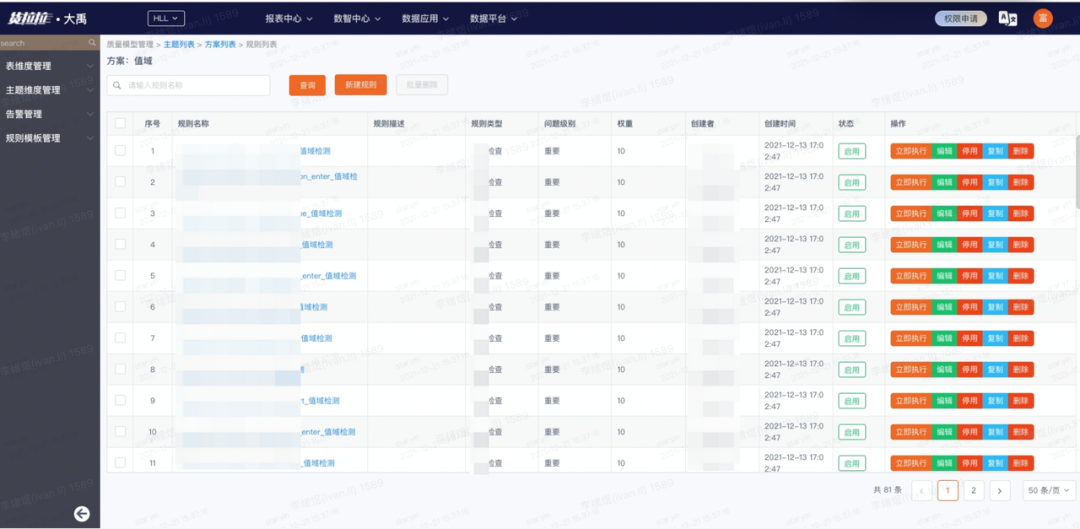The width and height of the screenshot is (1080, 529).
Task: Click 删除 for row 11
Action: pos(1021,463)
